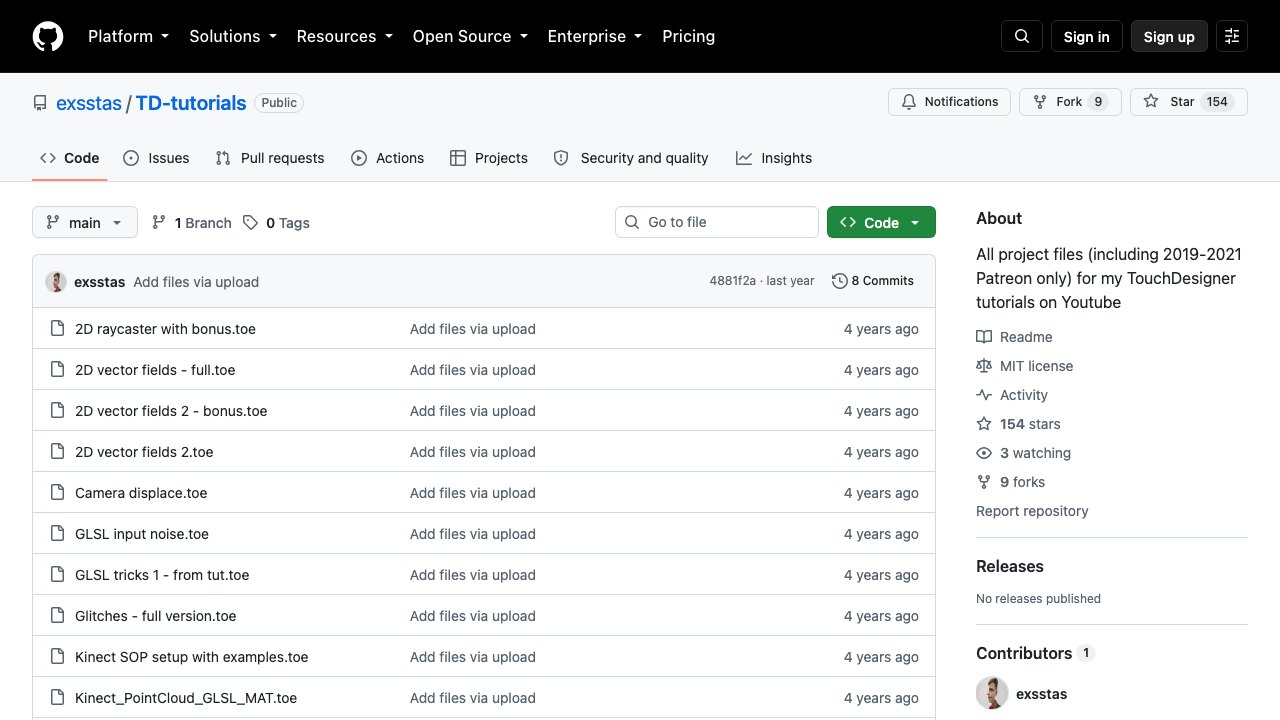View the 8 Commits history link

873,281
